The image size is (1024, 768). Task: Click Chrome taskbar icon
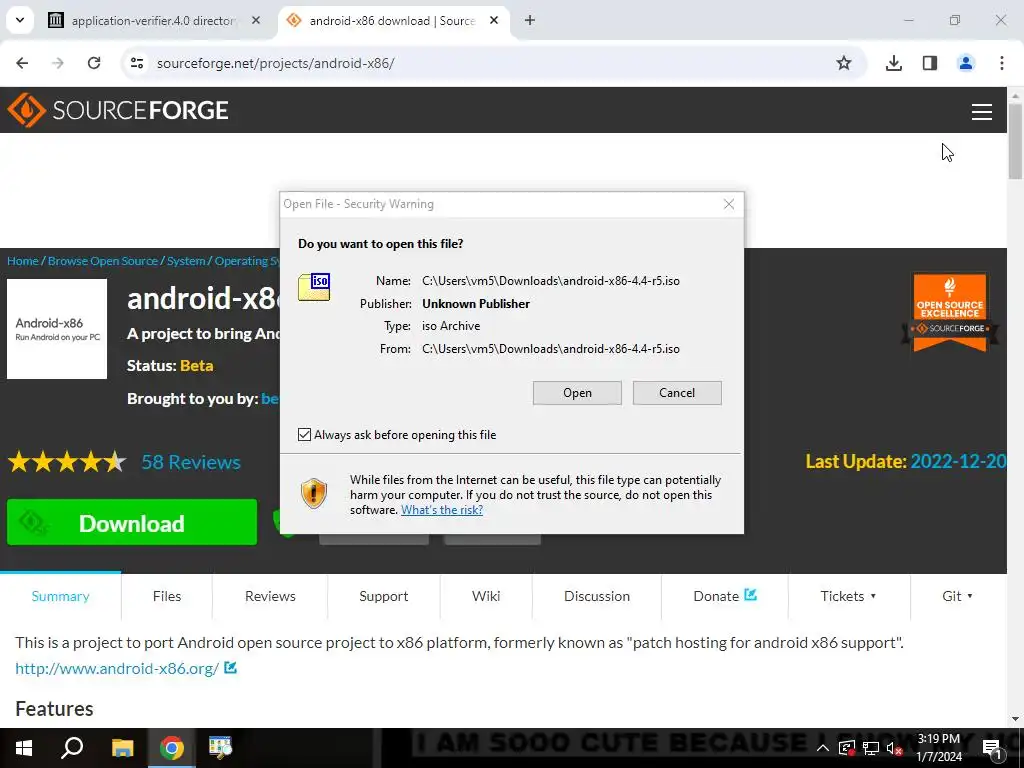coord(172,748)
